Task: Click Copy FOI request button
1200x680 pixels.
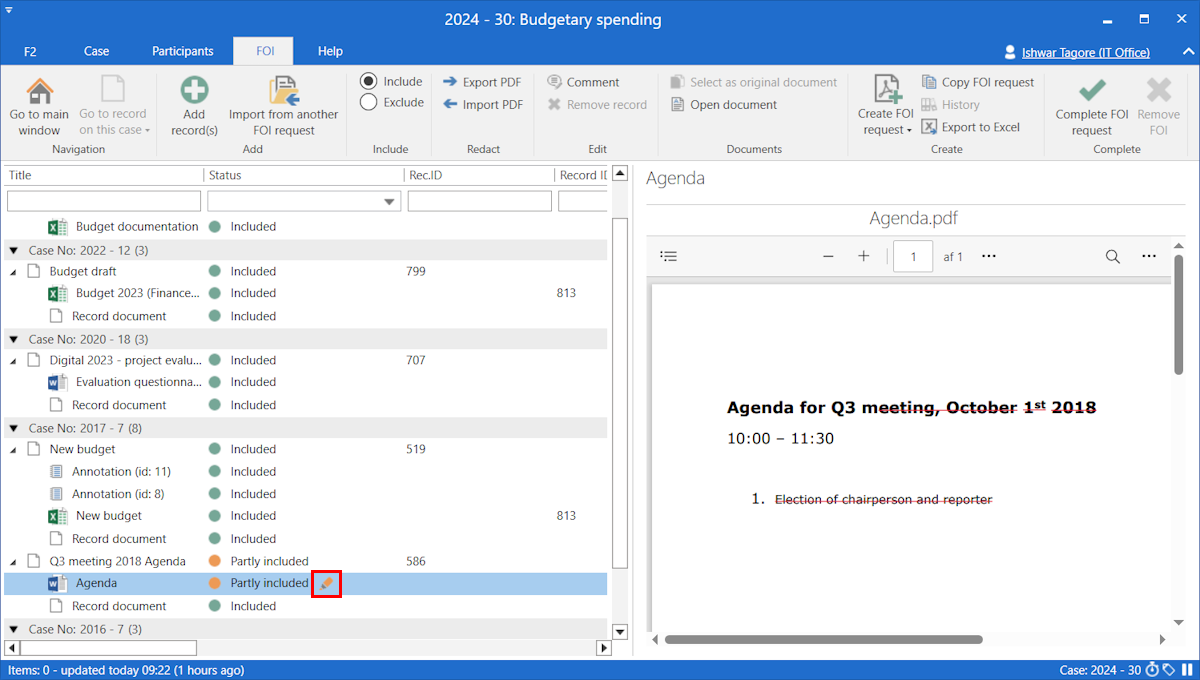Action: [977, 82]
